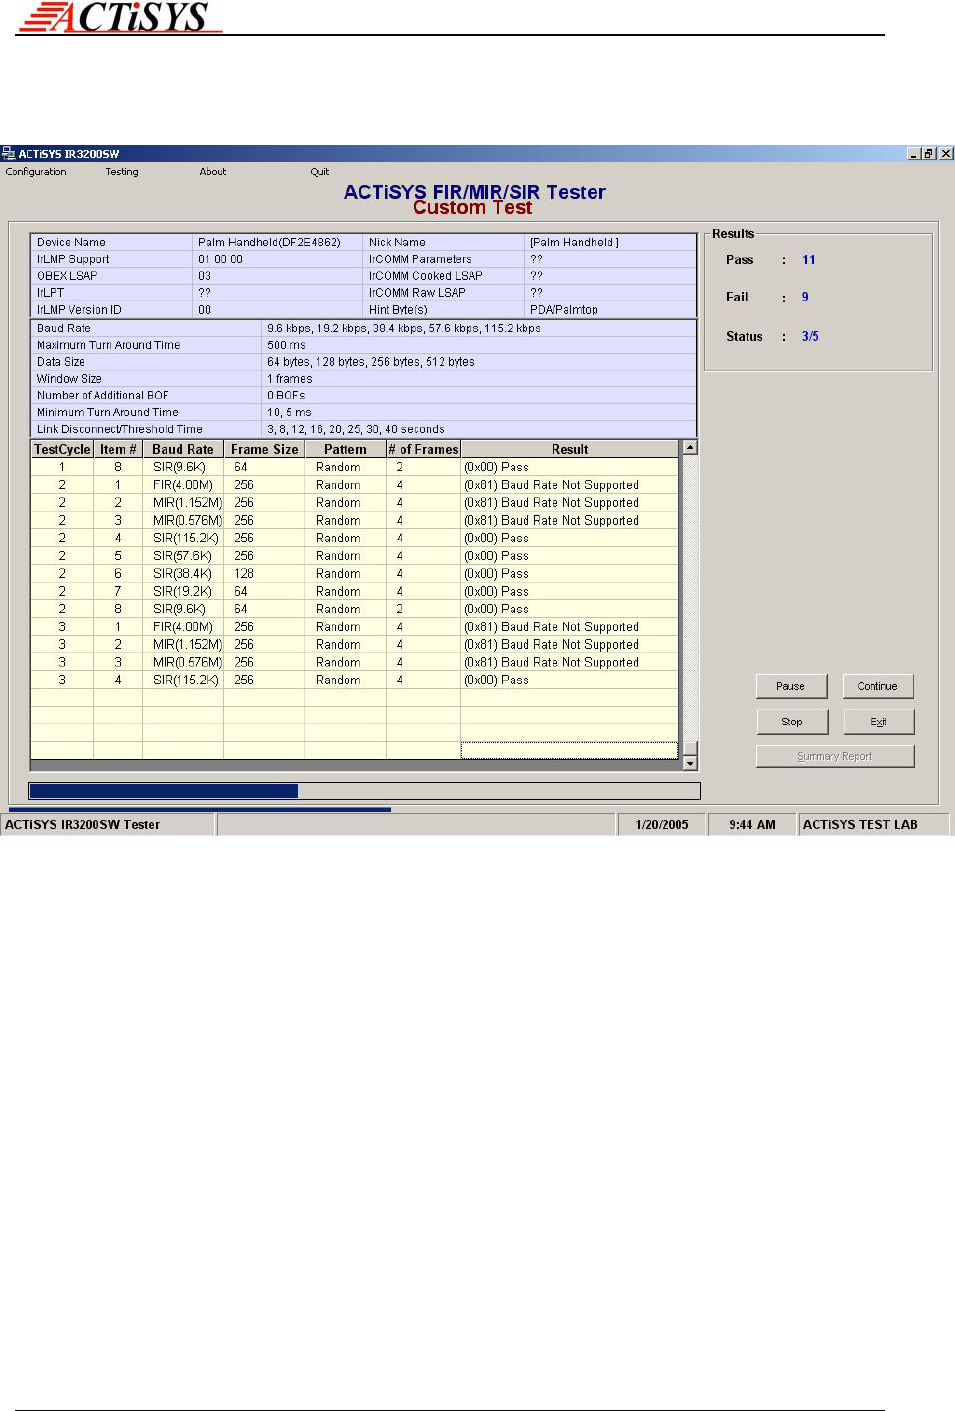Viewport: 955px width, 1411px height.
Task: Click the 1/20/2005 date in status bar
Action: pos(662,825)
